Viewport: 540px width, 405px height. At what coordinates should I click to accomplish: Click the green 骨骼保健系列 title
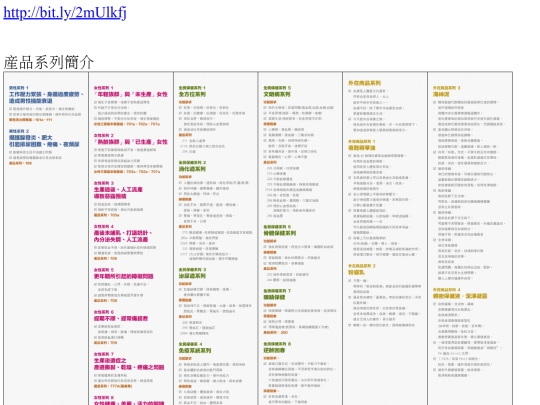(x=280, y=233)
